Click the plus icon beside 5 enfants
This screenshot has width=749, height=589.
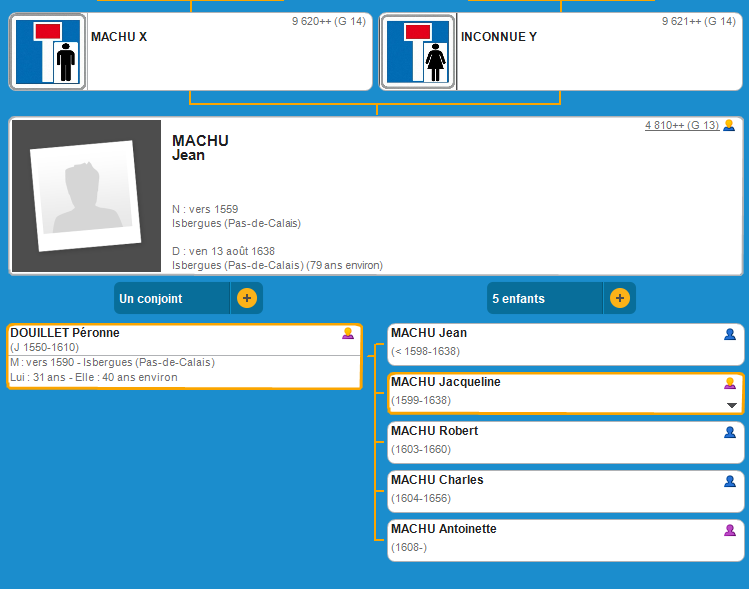click(x=620, y=298)
